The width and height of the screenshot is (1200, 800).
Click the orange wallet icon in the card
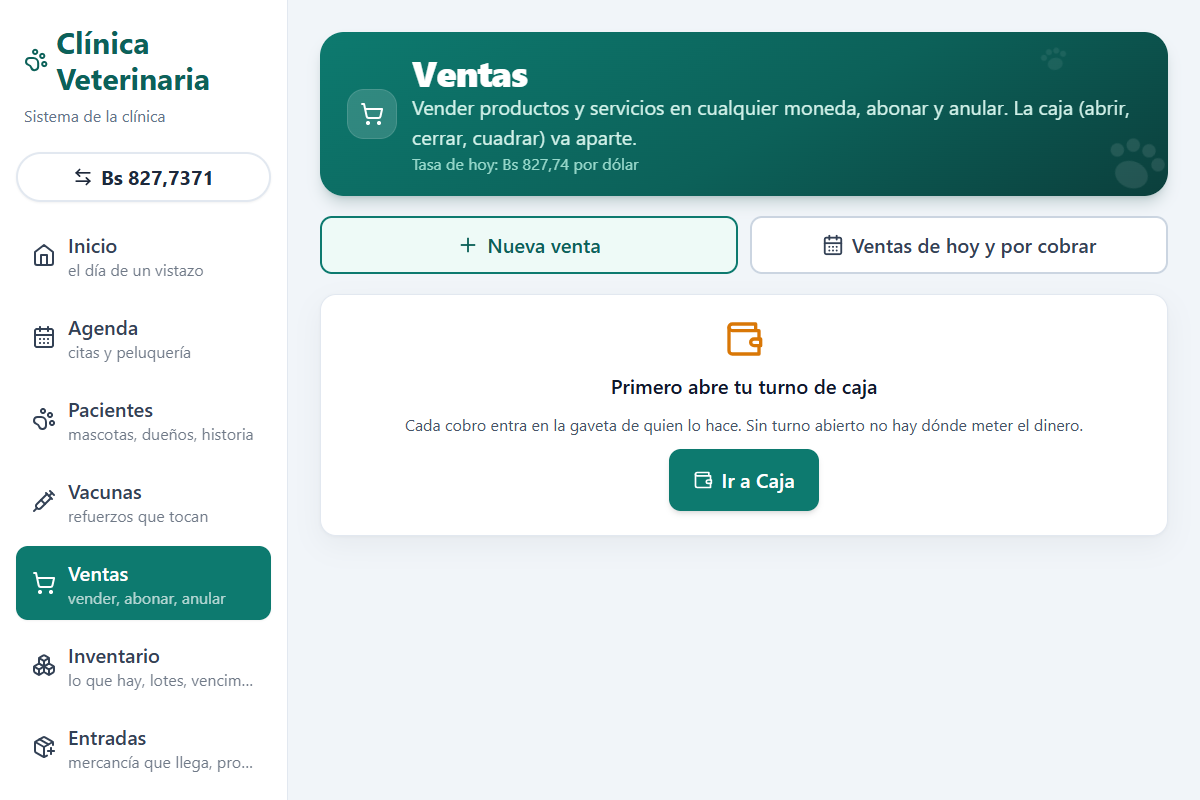tap(744, 339)
